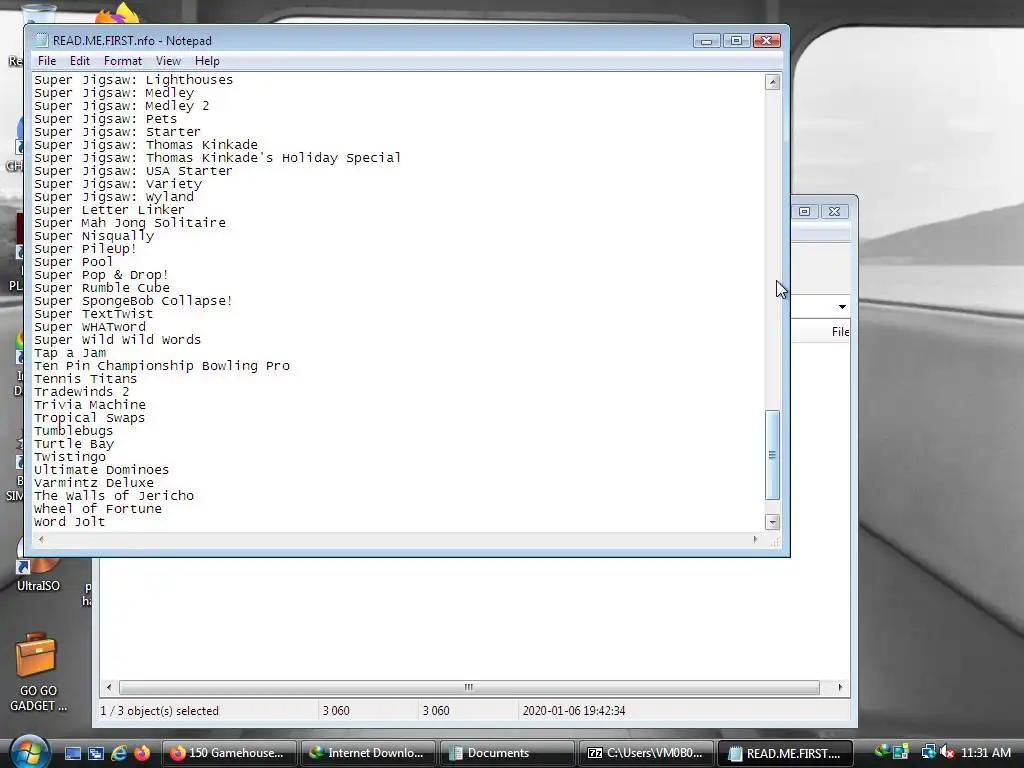Click the 'Wheel of Fortune' line in Notepad
Image resolution: width=1024 pixels, height=768 pixels.
(x=97, y=509)
